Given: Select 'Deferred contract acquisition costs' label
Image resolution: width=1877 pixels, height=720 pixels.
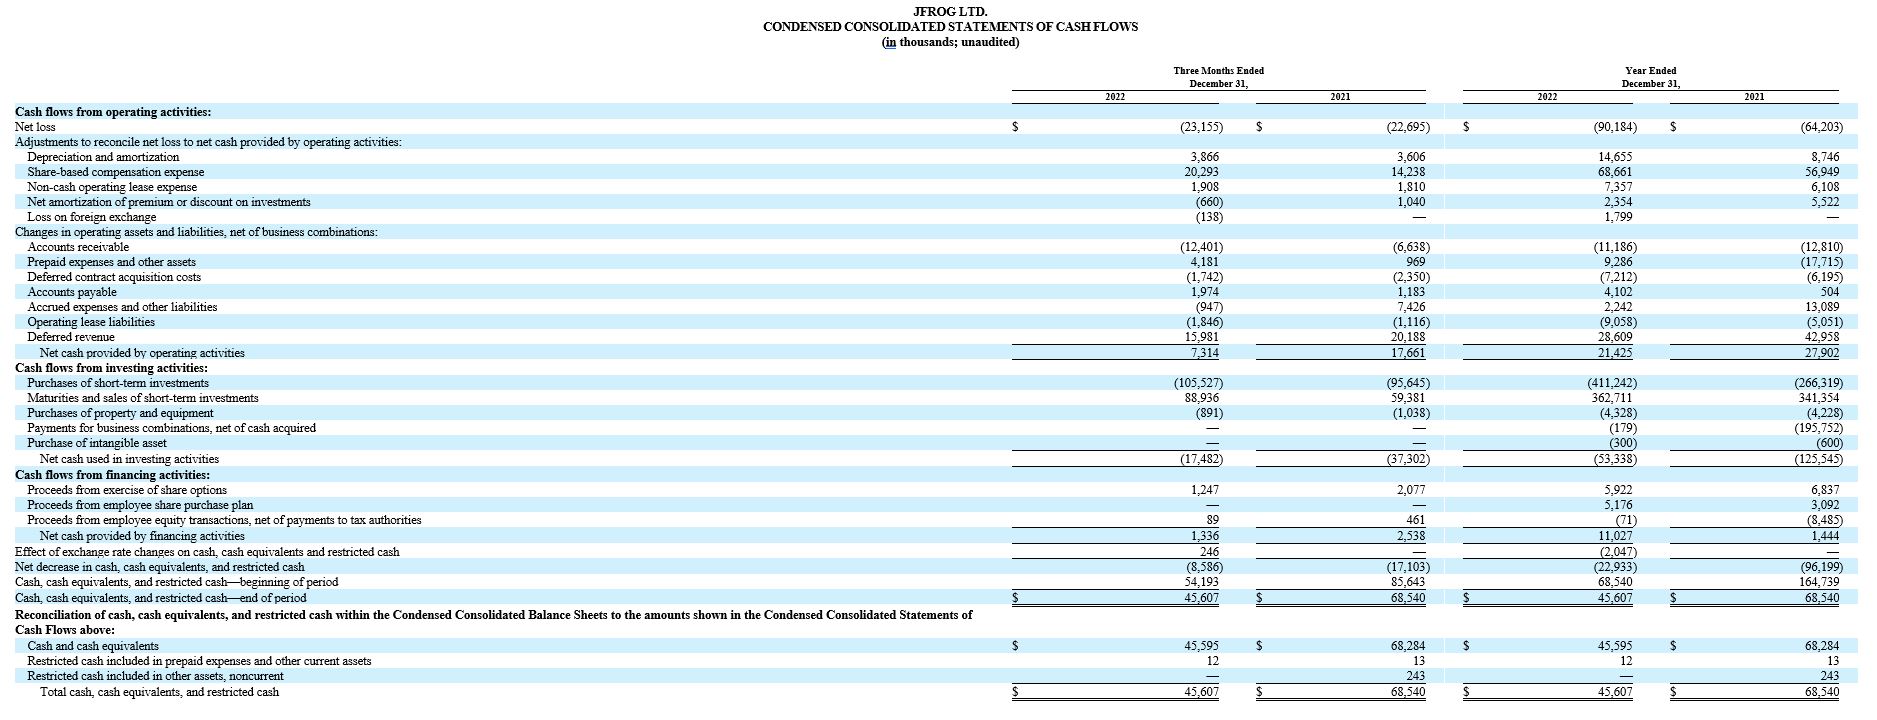Looking at the screenshot, I should [114, 277].
